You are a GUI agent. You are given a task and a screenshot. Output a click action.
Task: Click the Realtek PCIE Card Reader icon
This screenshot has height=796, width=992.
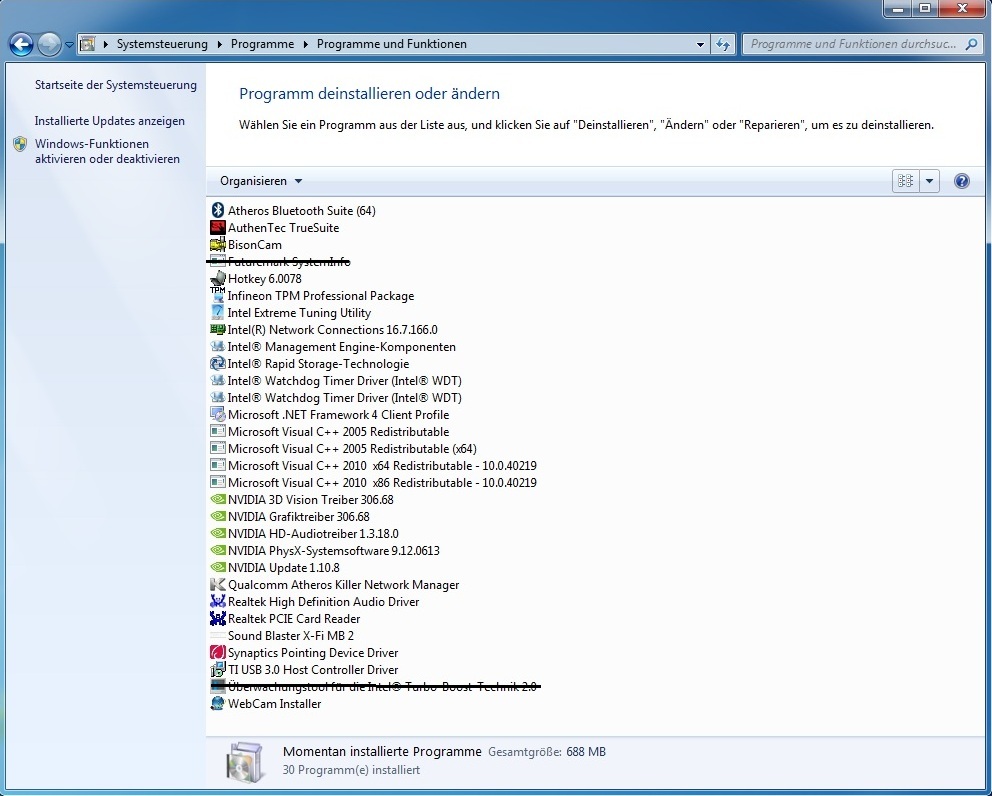pos(218,618)
